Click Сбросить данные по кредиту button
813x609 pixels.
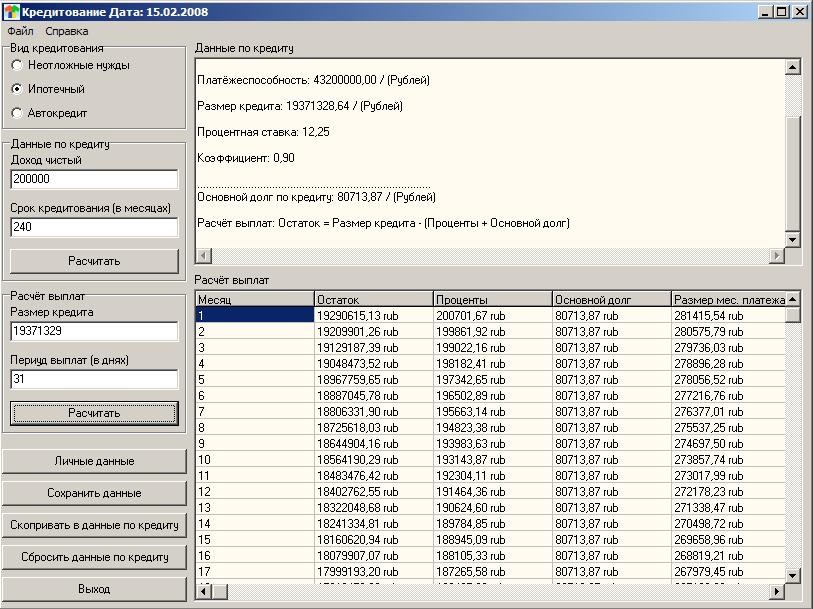[94, 557]
